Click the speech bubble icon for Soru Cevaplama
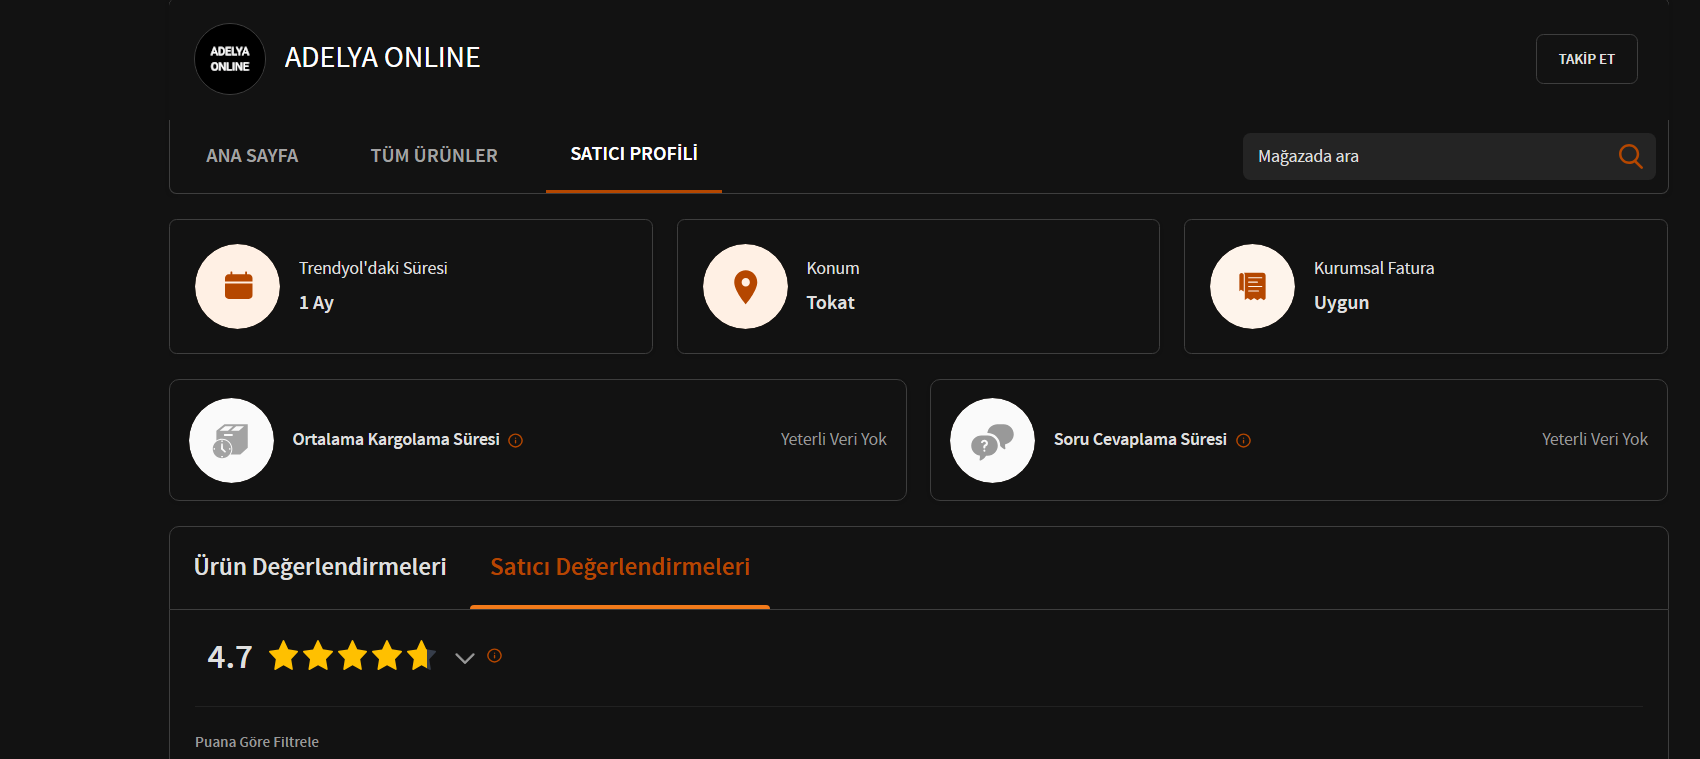The image size is (1700, 759). (x=992, y=440)
